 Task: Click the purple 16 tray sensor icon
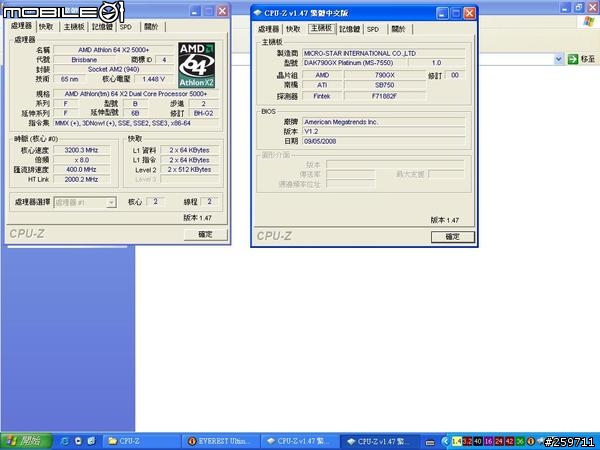click(x=488, y=442)
